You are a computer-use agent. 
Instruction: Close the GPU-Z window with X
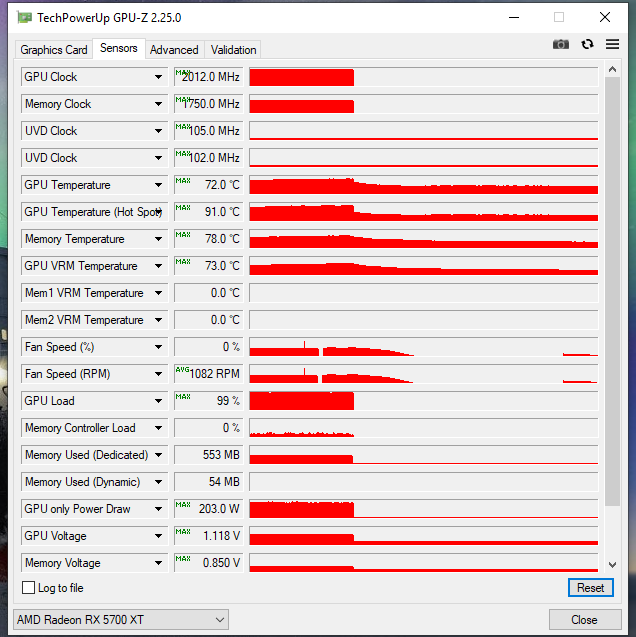(605, 17)
